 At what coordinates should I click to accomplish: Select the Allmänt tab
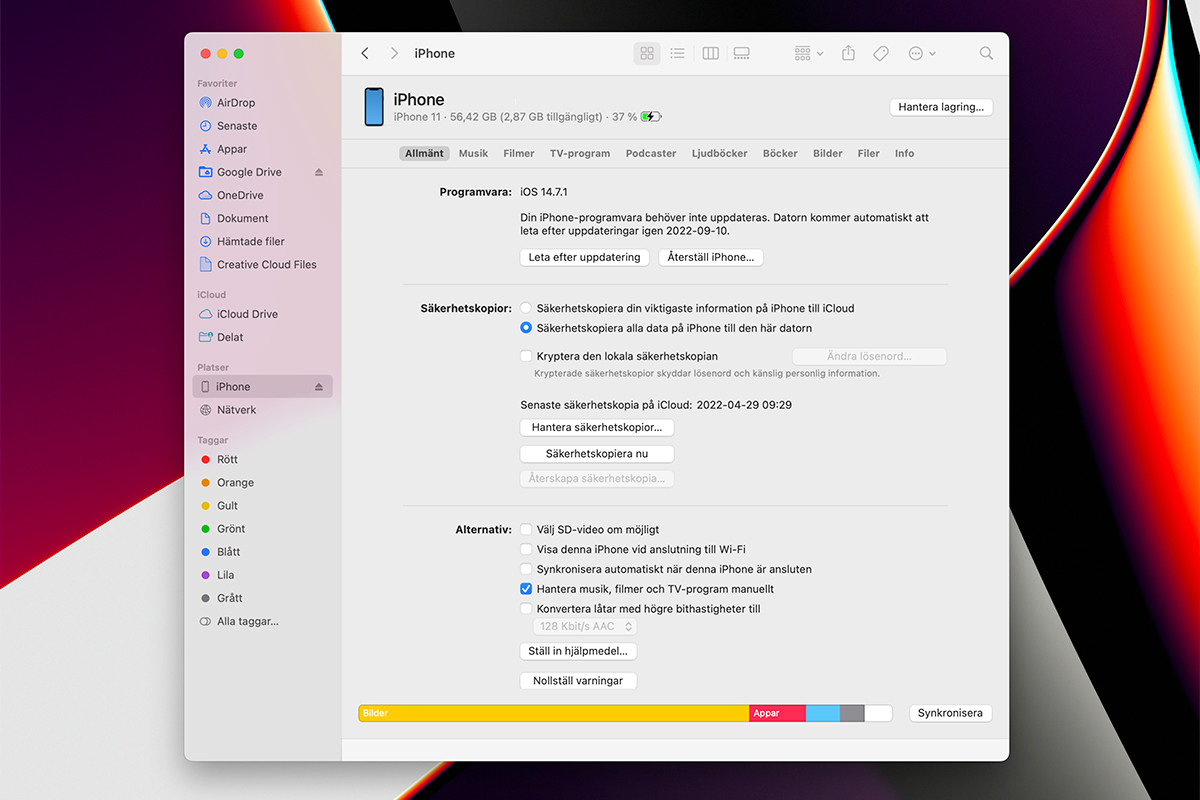pyautogui.click(x=424, y=154)
